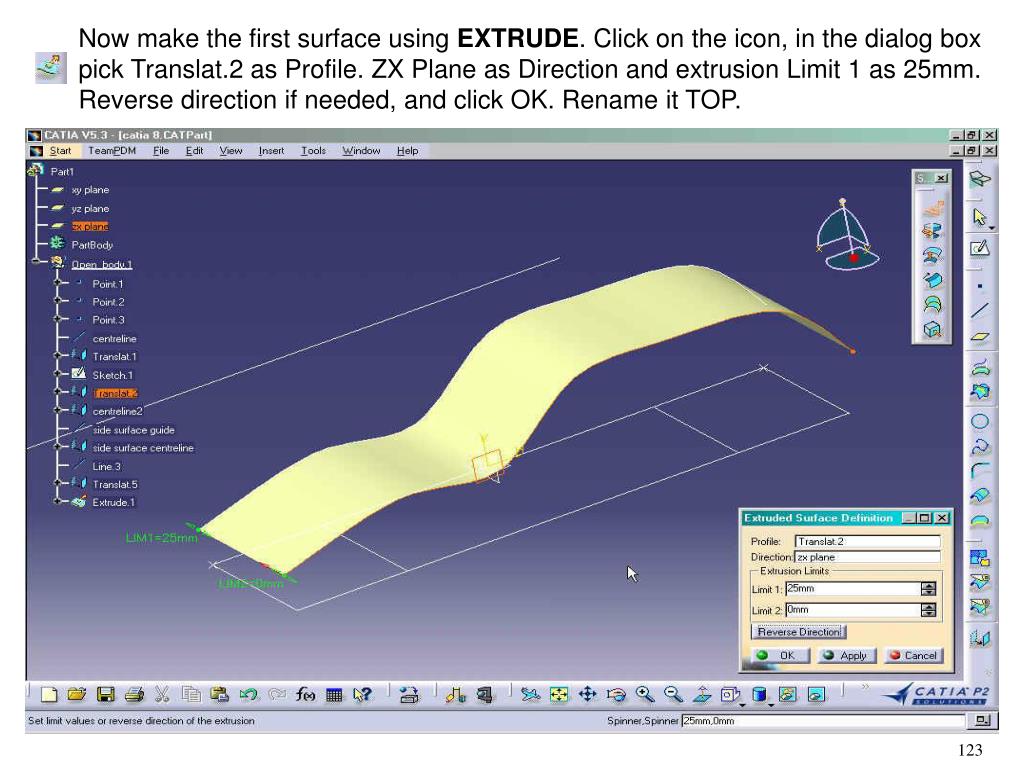Select the Line tool in right toolbar
1024x768 pixels.
coord(980,311)
